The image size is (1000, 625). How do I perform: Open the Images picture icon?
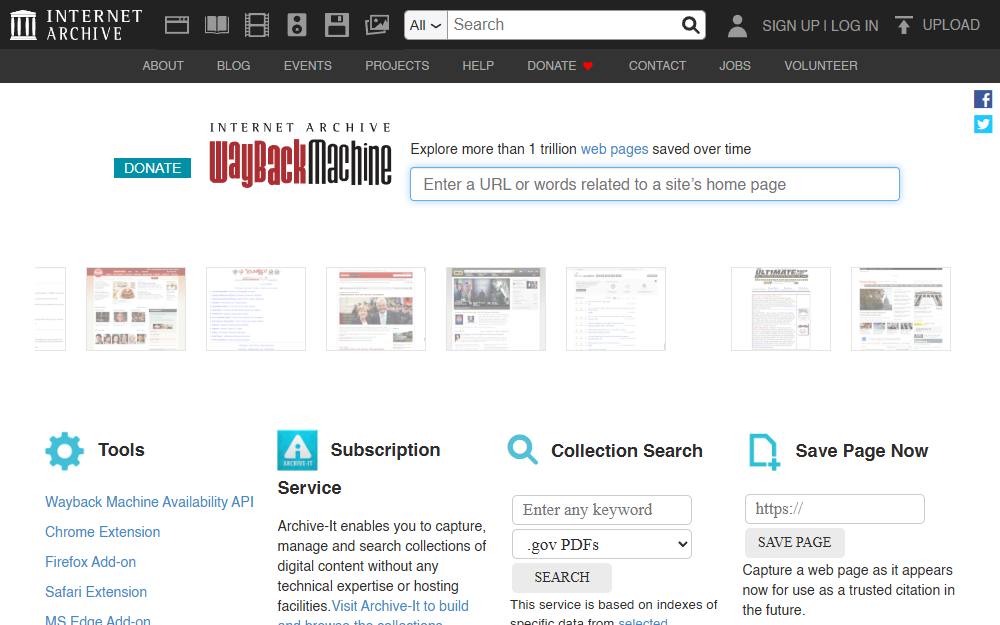(377, 25)
